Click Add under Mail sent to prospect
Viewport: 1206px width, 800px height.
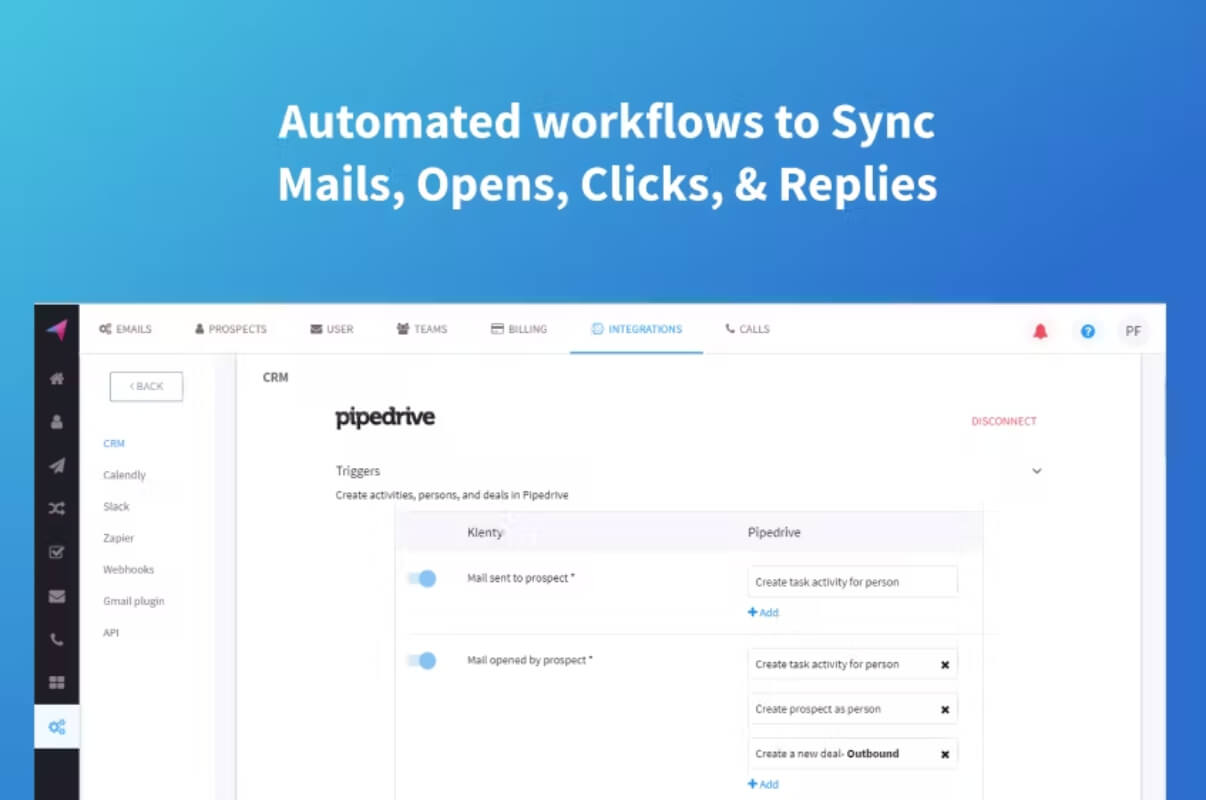[x=763, y=612]
